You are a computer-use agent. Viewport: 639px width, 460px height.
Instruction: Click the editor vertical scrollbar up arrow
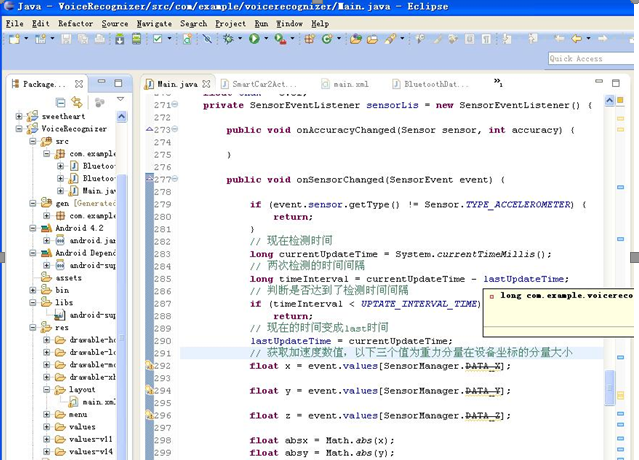point(609,100)
